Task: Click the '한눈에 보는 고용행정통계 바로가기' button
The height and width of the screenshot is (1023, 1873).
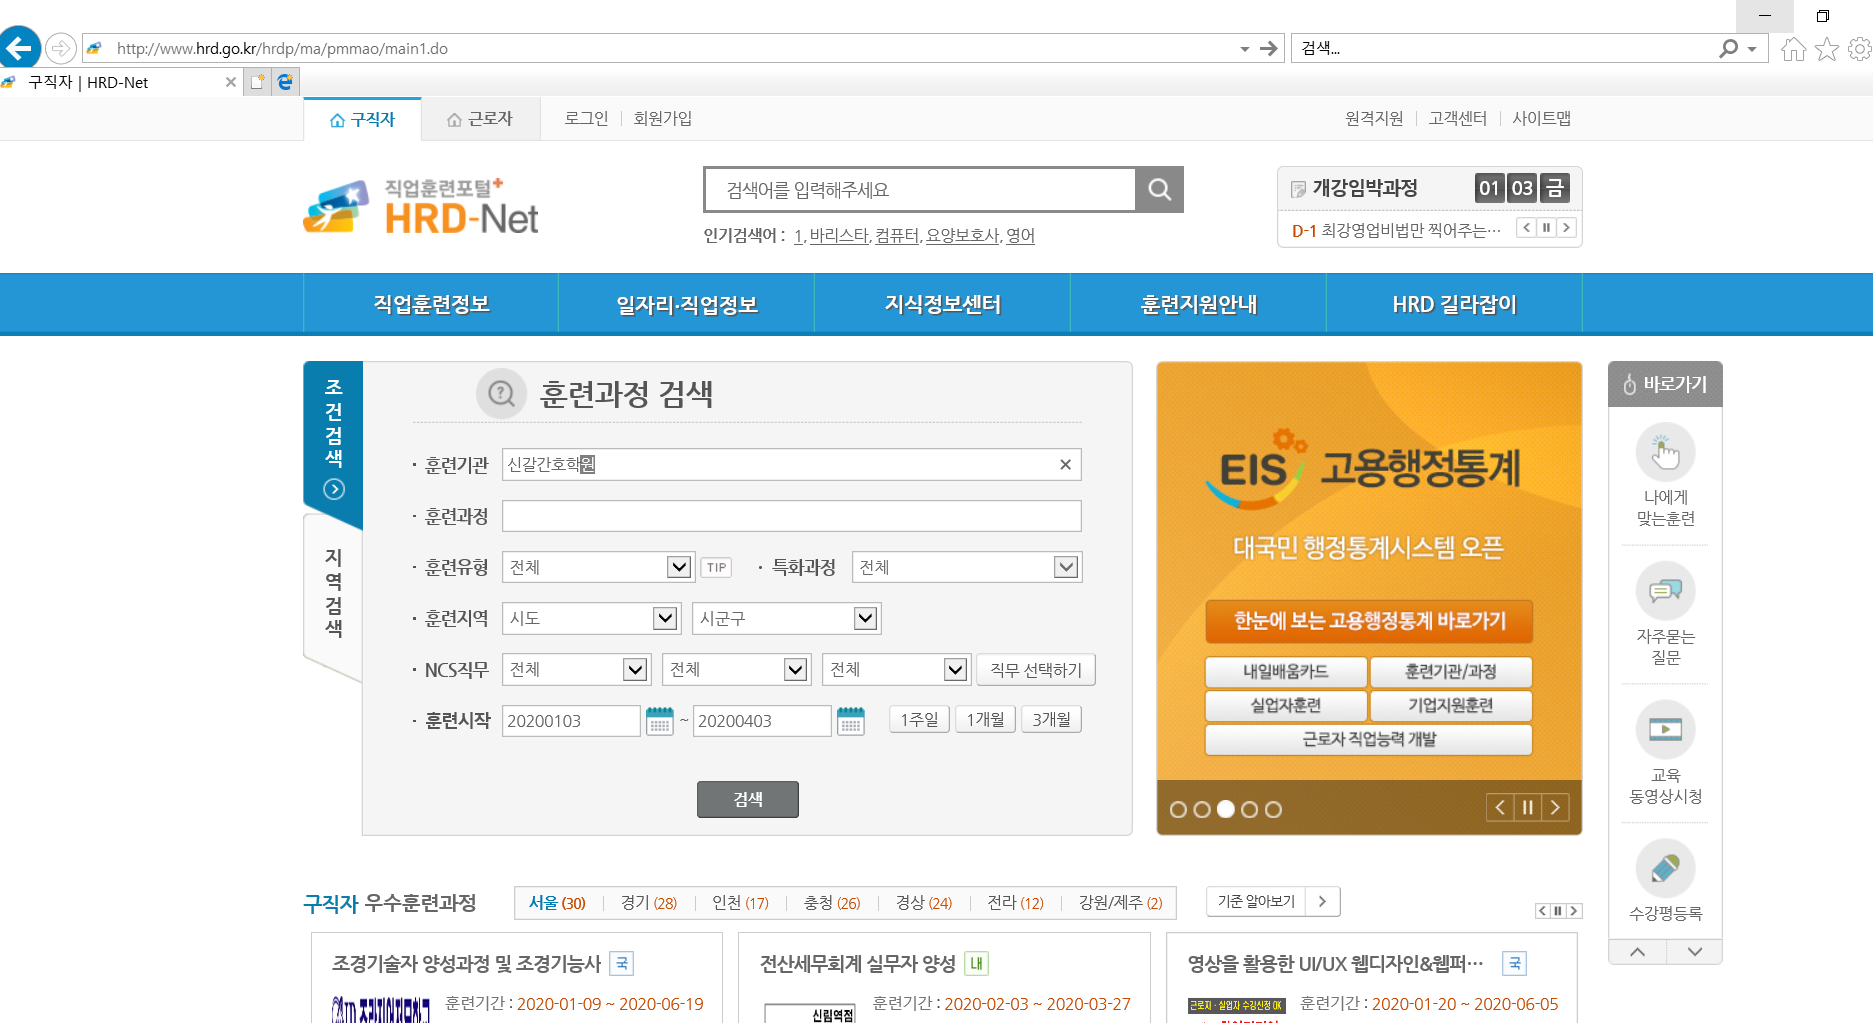Action: 1369,621
